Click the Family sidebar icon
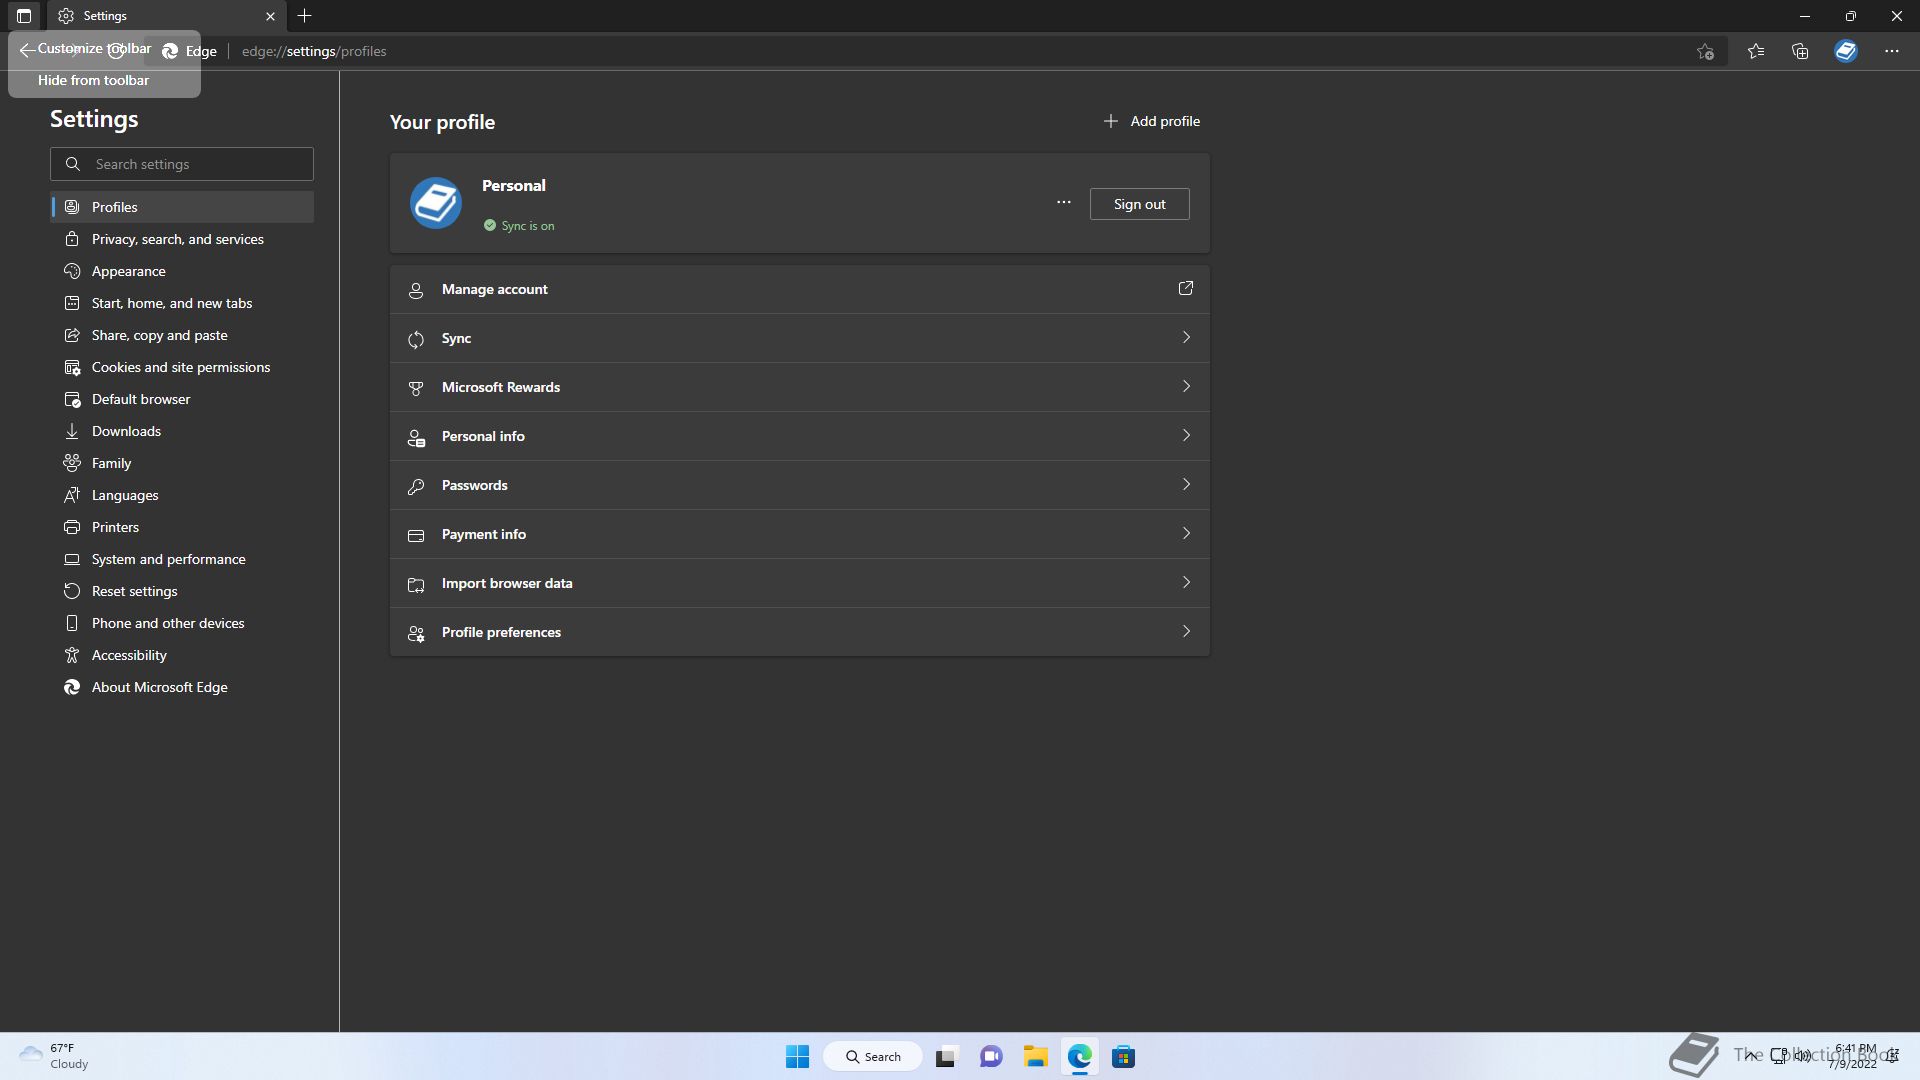Viewport: 1920px width, 1080px height. click(x=72, y=463)
